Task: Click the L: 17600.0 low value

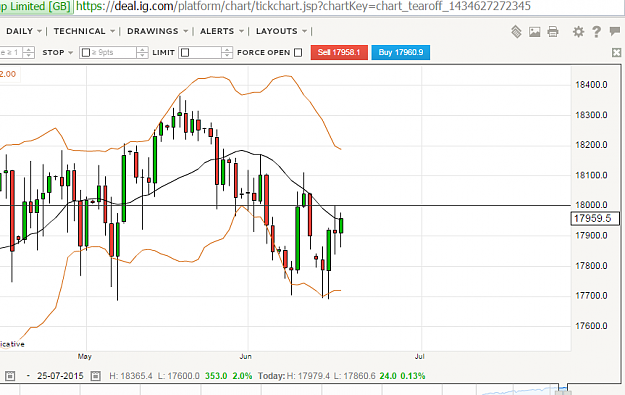Action: point(179,376)
